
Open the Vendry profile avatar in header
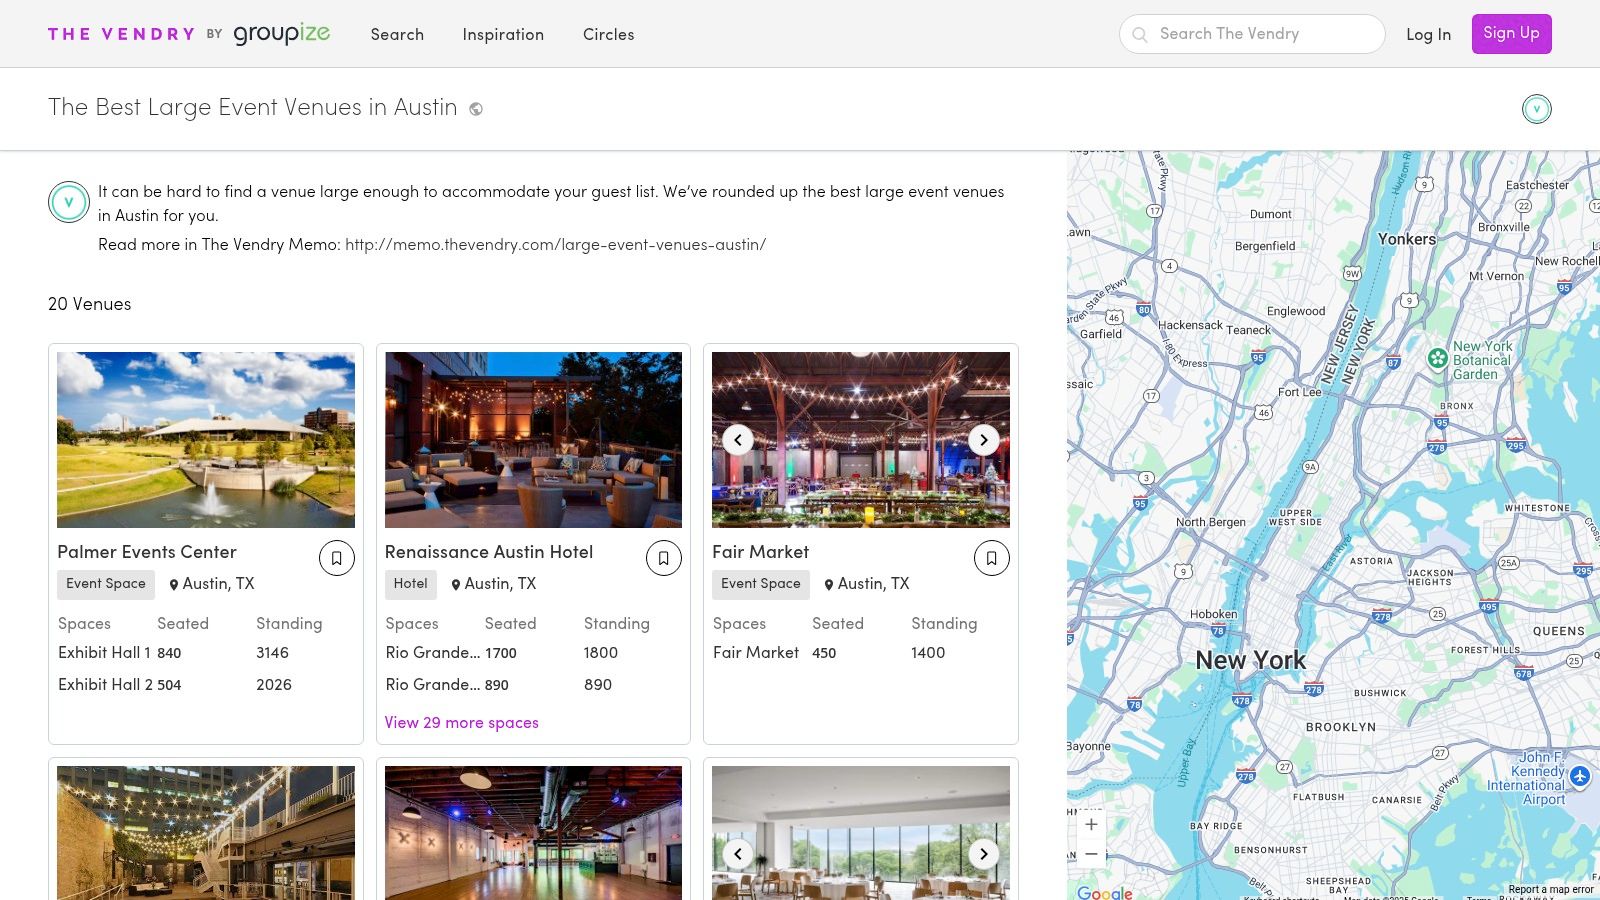(1537, 109)
